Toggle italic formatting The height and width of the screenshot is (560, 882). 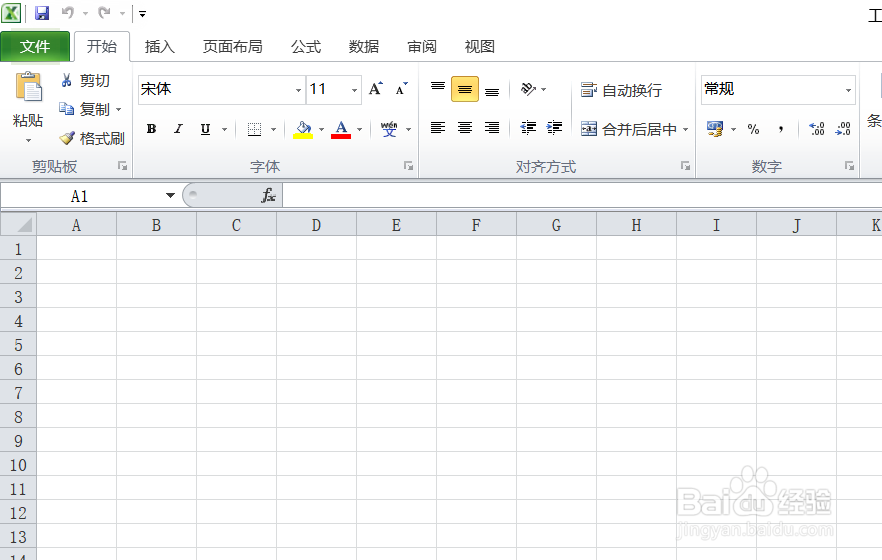pyautogui.click(x=178, y=129)
